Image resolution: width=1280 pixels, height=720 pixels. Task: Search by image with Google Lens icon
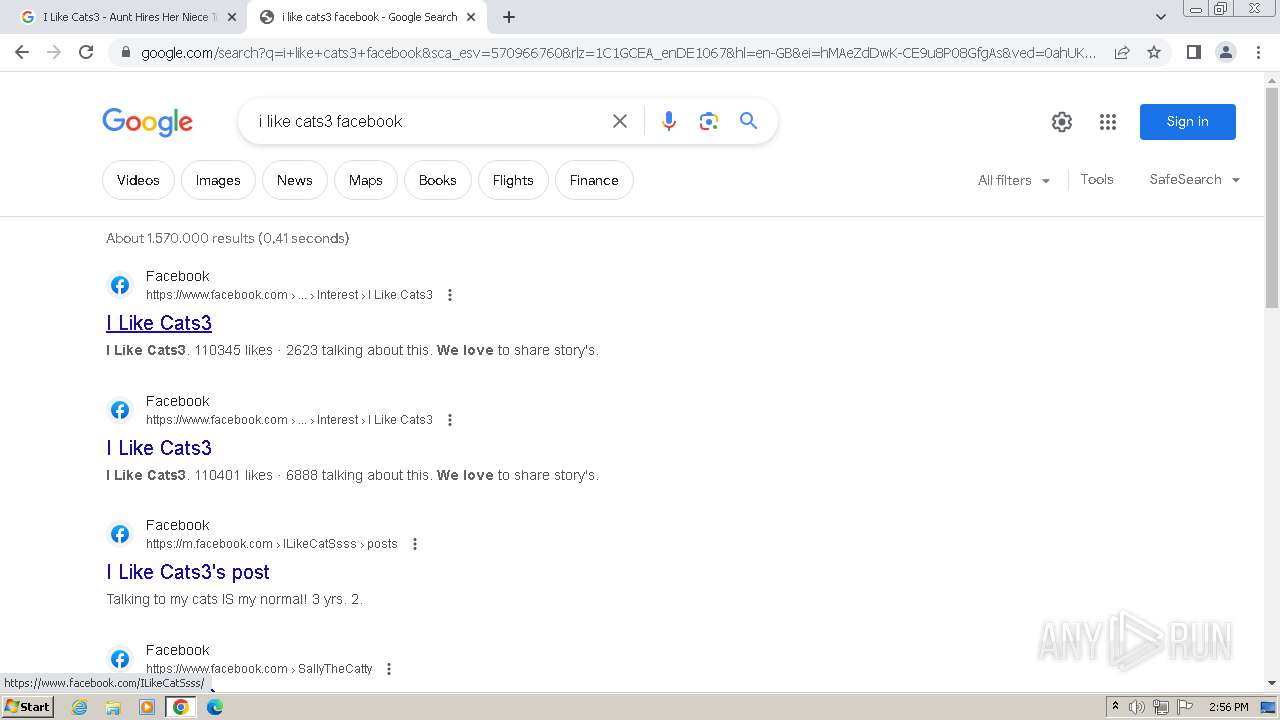709,121
